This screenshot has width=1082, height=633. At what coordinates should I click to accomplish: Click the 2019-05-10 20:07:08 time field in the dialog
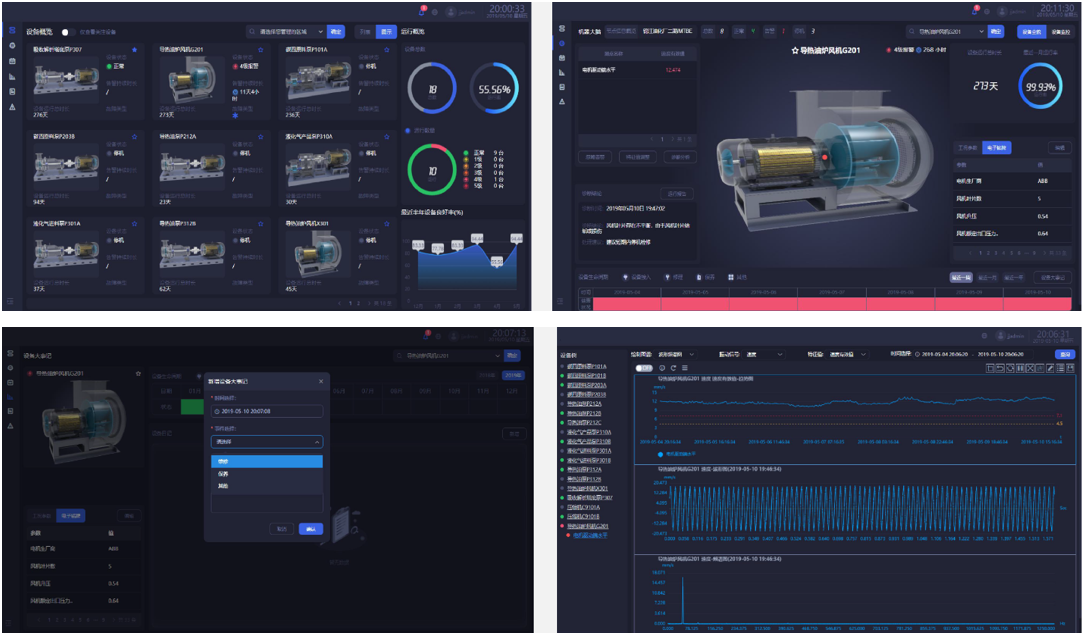[266, 411]
